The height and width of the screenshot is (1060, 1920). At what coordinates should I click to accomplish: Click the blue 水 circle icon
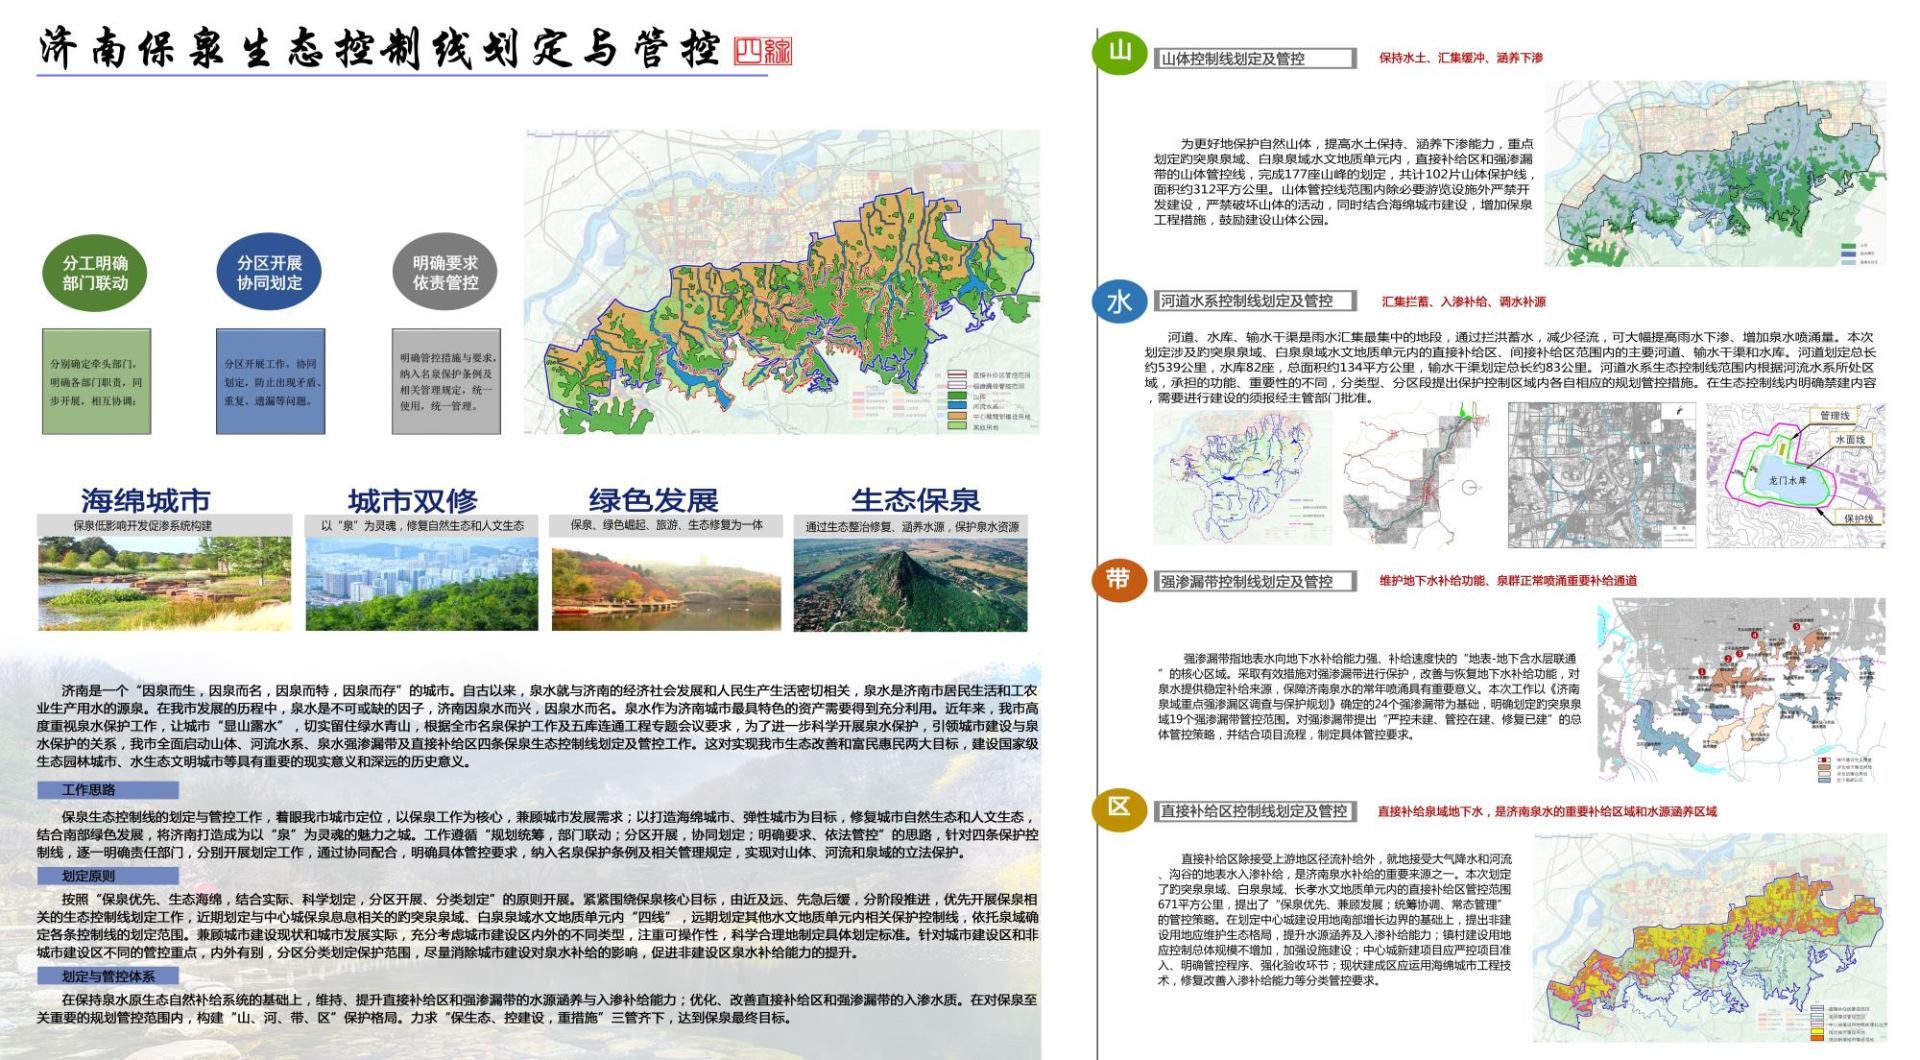(1119, 300)
